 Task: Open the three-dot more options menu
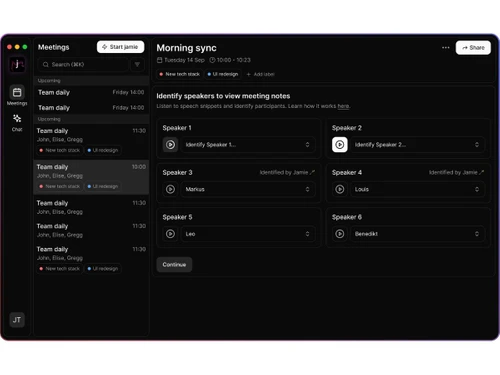446,48
